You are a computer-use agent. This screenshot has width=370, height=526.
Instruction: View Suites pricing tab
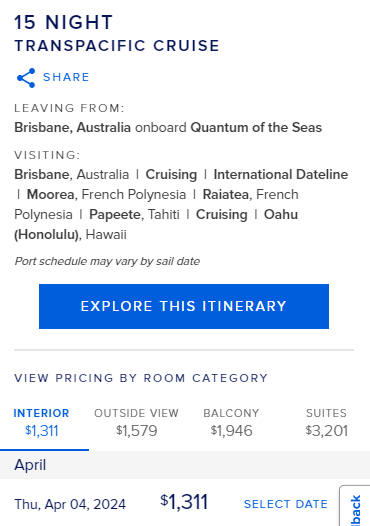[326, 423]
